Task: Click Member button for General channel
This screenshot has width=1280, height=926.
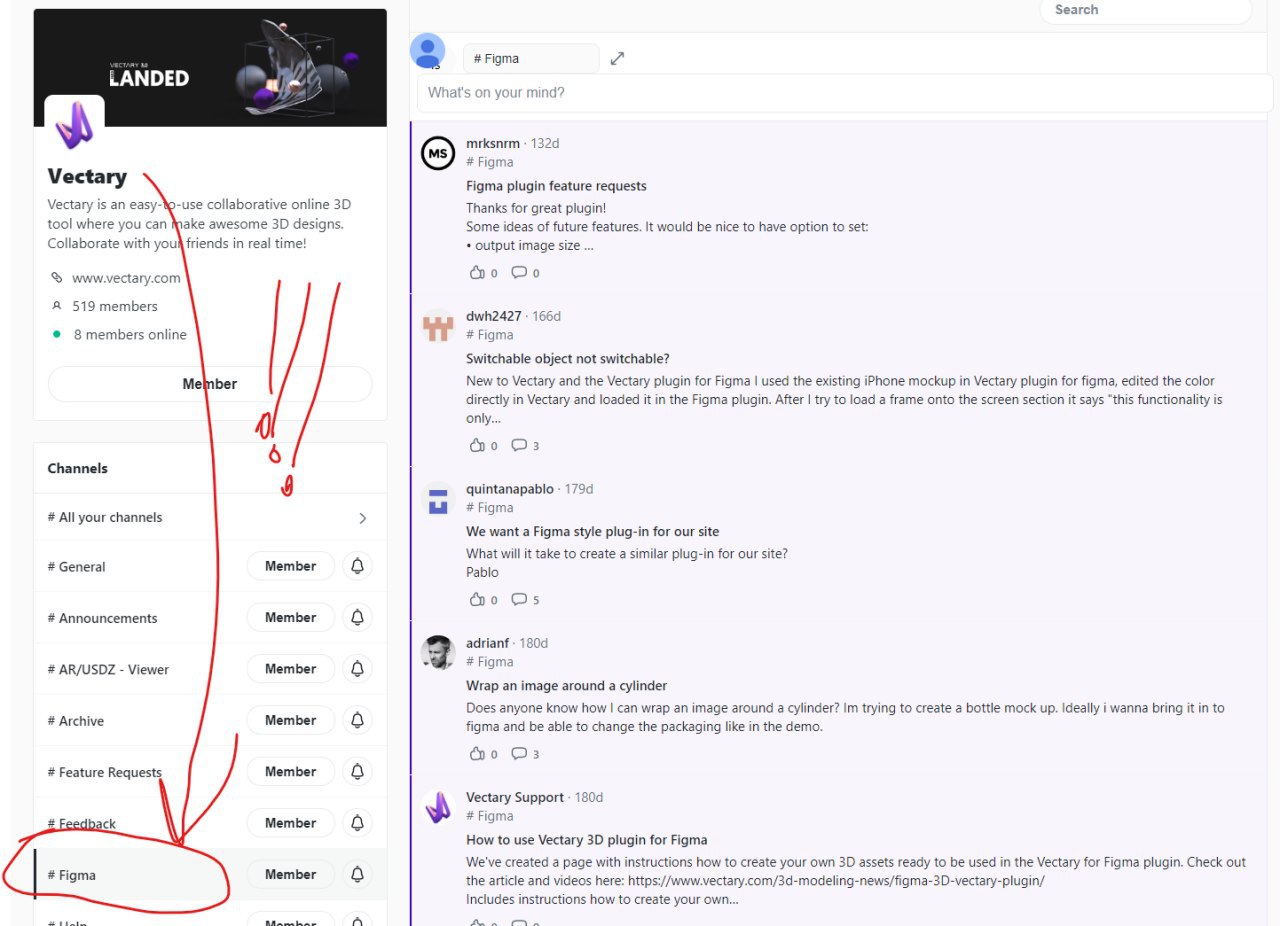Action: point(291,566)
